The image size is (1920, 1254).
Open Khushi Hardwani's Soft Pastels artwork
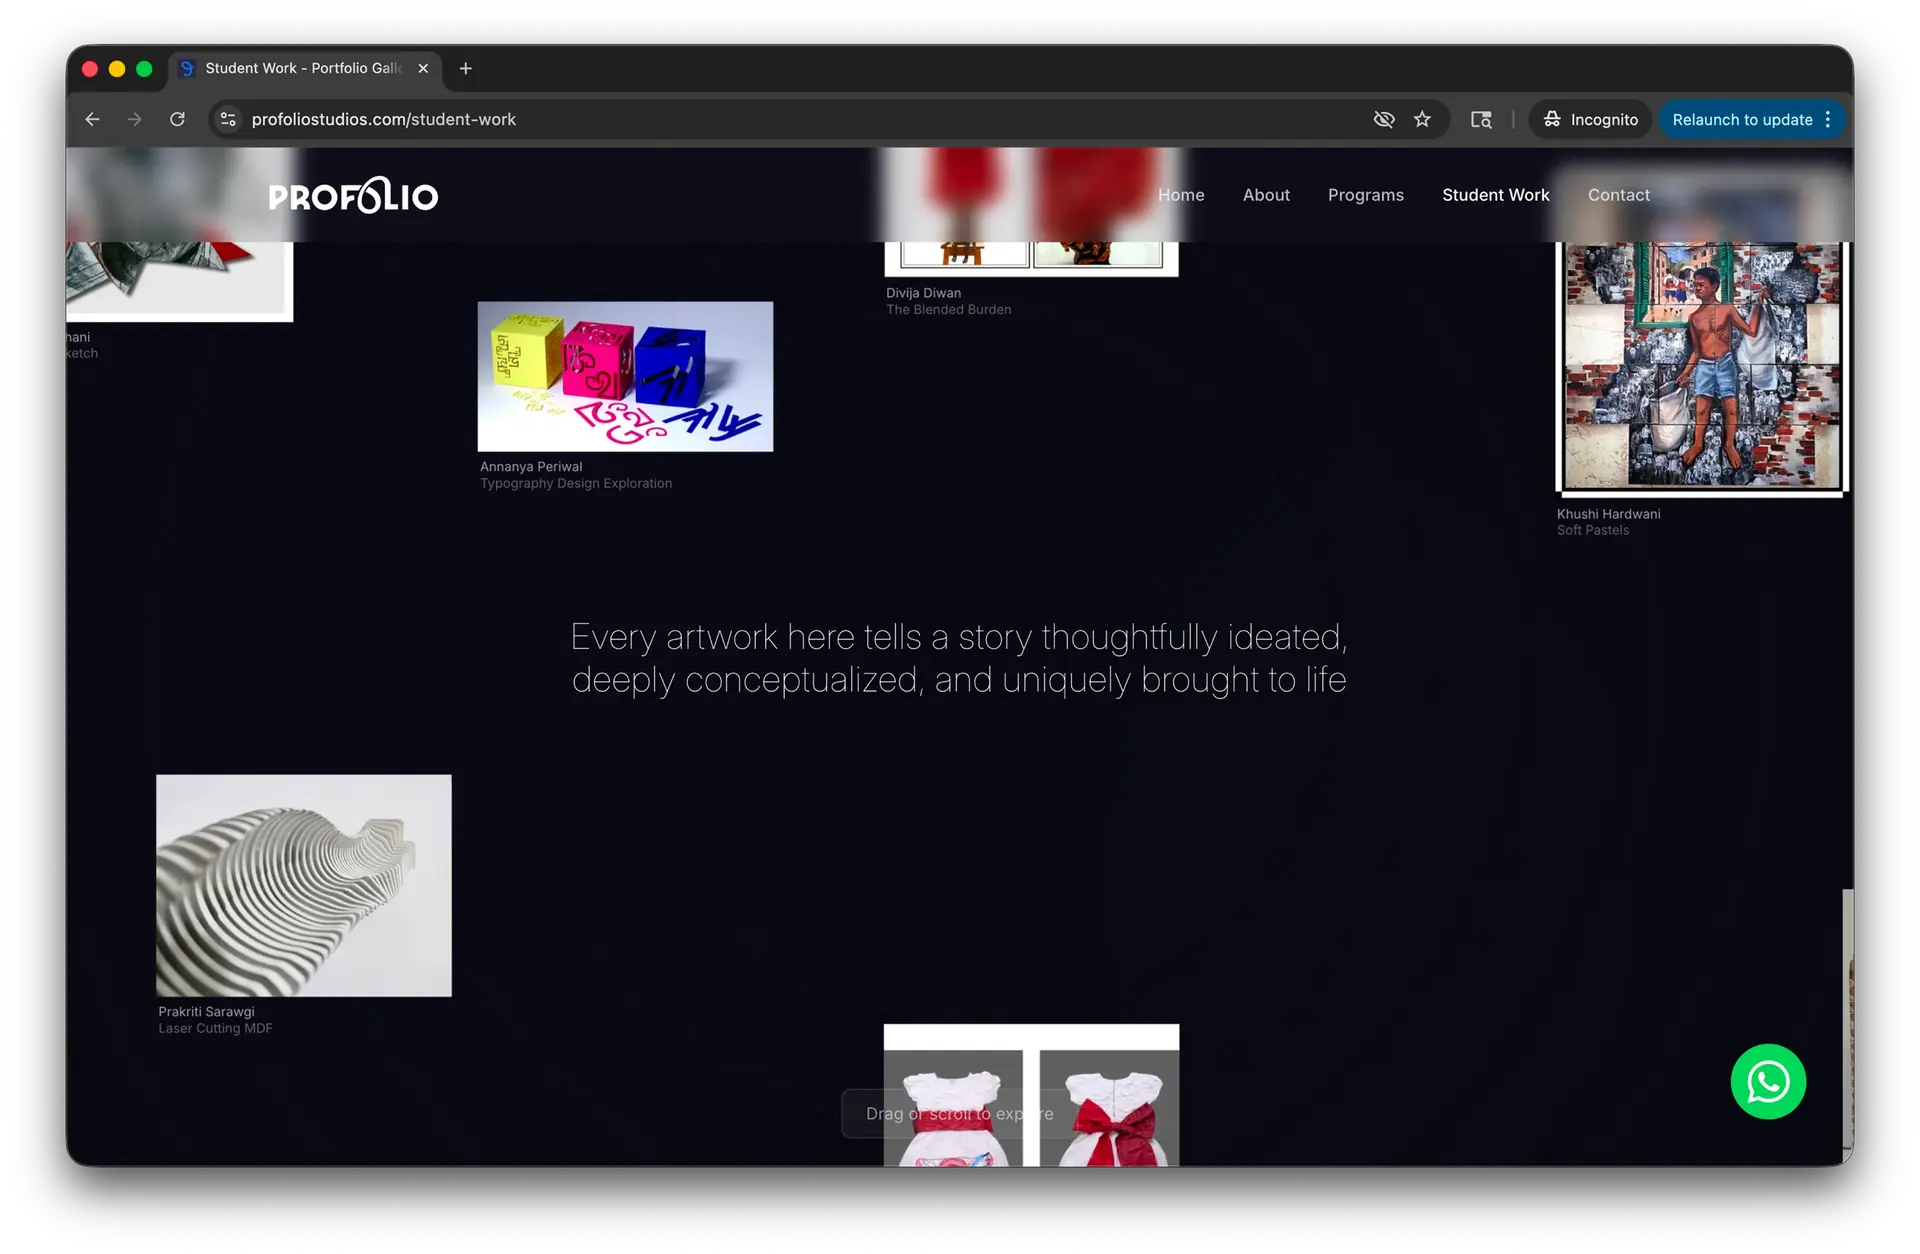(x=1700, y=368)
